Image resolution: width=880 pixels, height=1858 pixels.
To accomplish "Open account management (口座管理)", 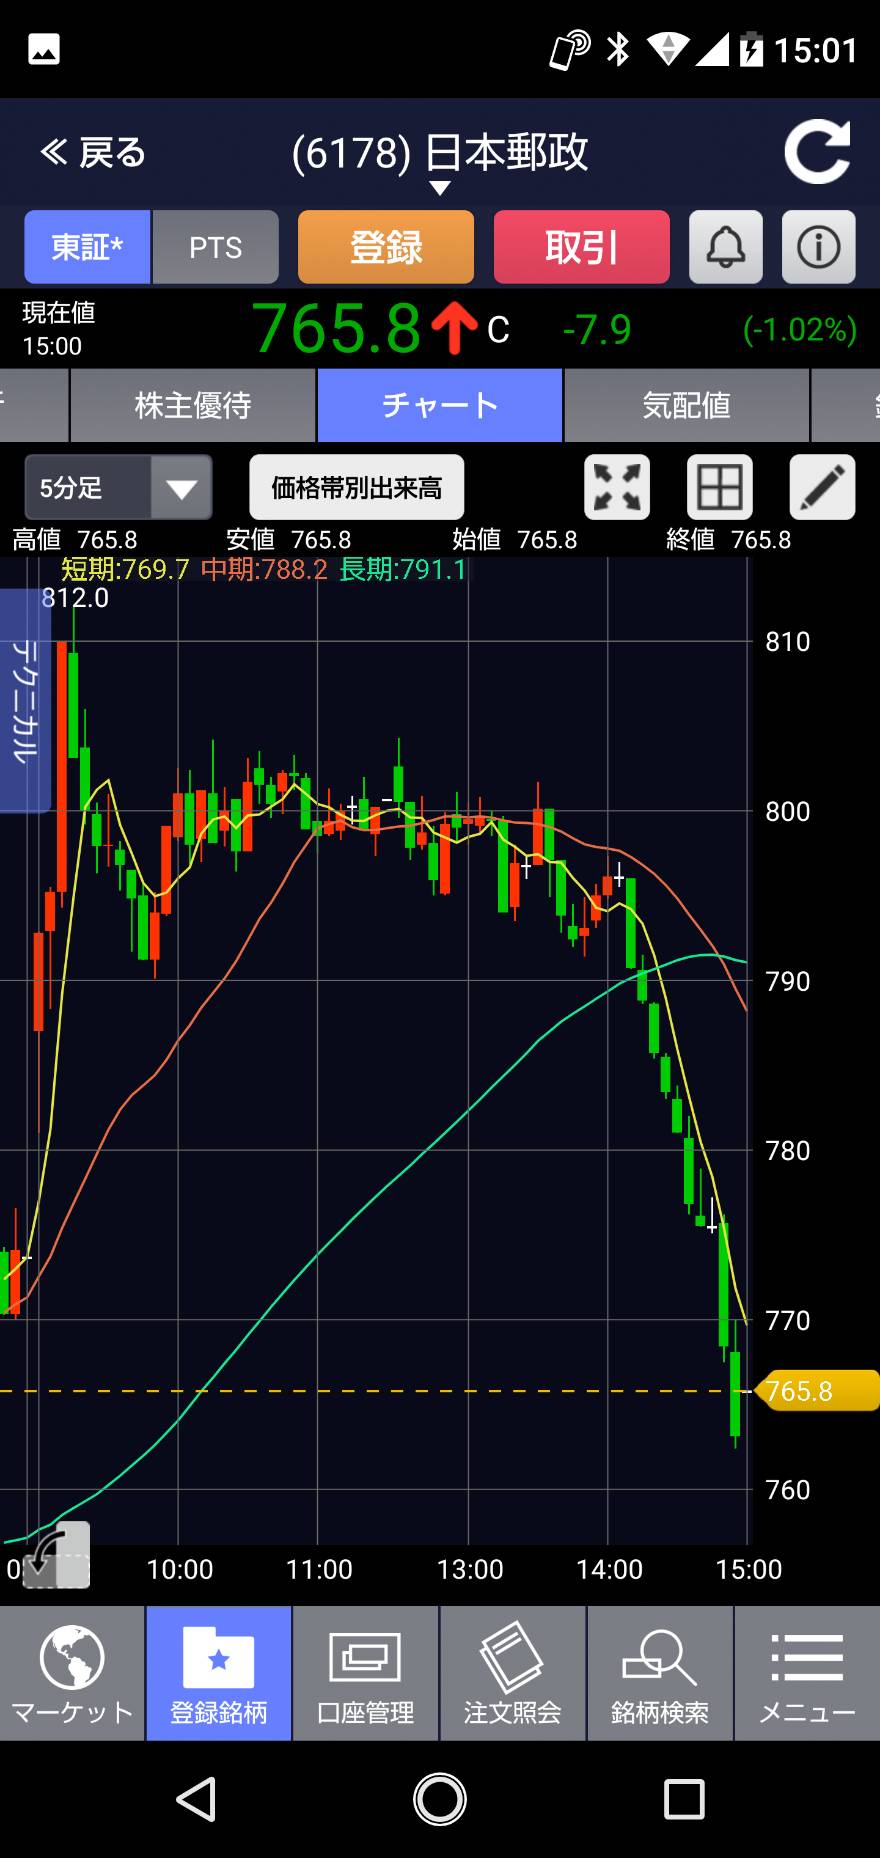I will 366,1673.
